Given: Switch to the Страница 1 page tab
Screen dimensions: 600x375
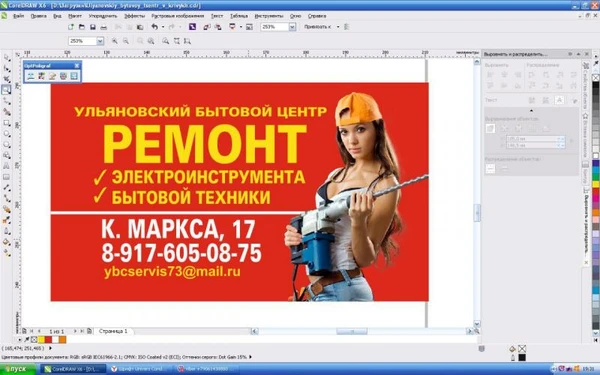Looking at the screenshot, I should (x=113, y=331).
